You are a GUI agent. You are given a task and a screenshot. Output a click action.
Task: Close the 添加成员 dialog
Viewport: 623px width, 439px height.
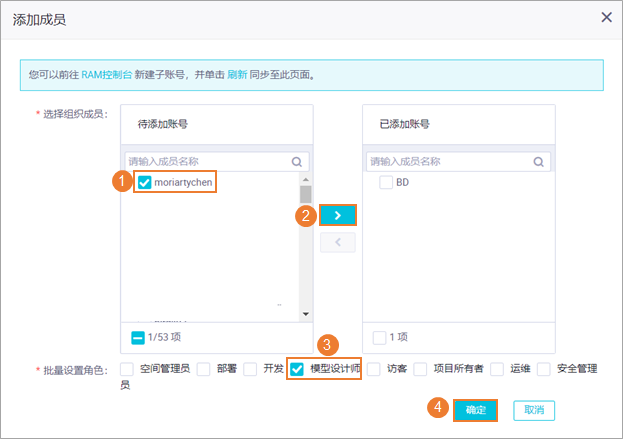[x=606, y=17]
